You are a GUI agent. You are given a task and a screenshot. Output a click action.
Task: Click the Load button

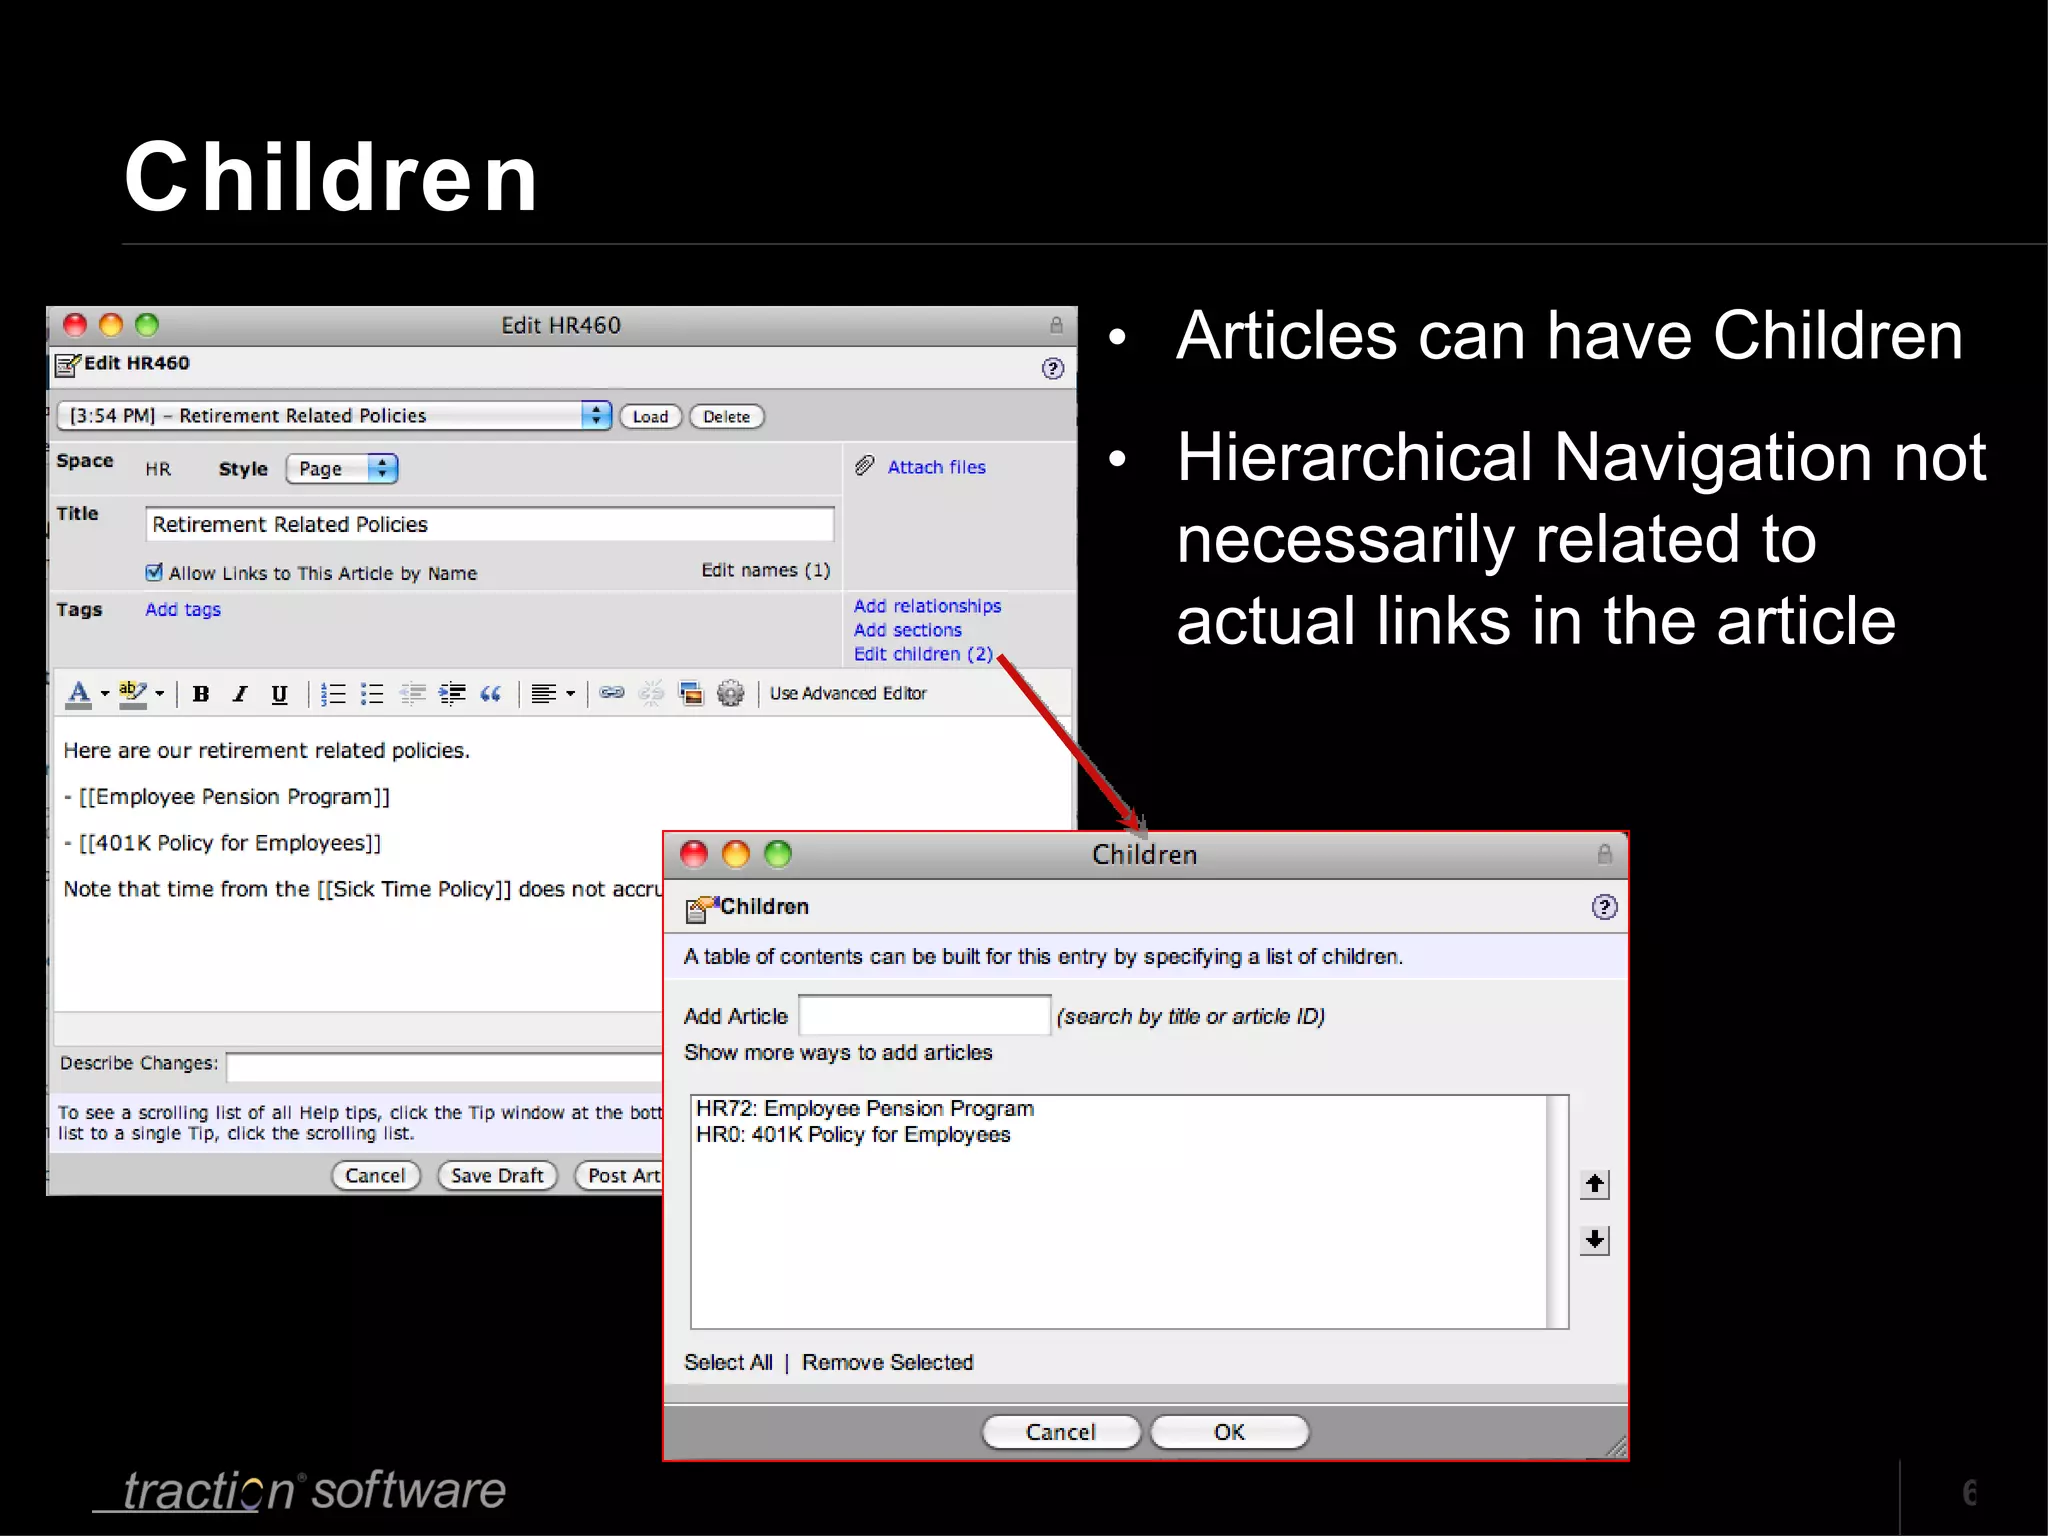(x=650, y=416)
